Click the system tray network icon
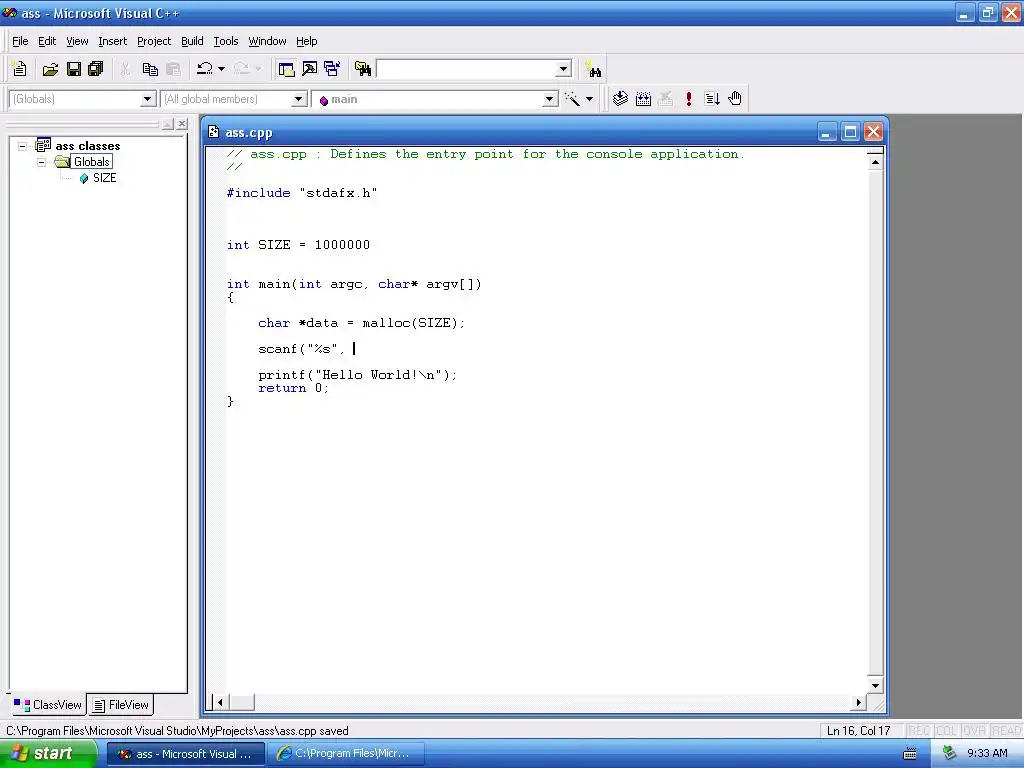This screenshot has height=768, width=1024. [950, 754]
